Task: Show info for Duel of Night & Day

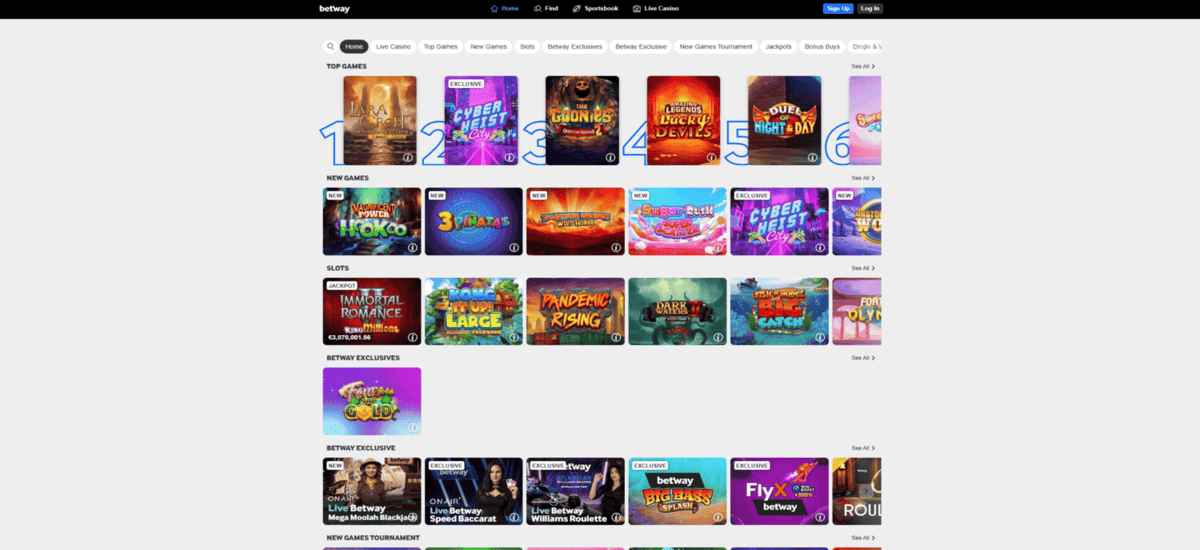Action: (x=812, y=157)
